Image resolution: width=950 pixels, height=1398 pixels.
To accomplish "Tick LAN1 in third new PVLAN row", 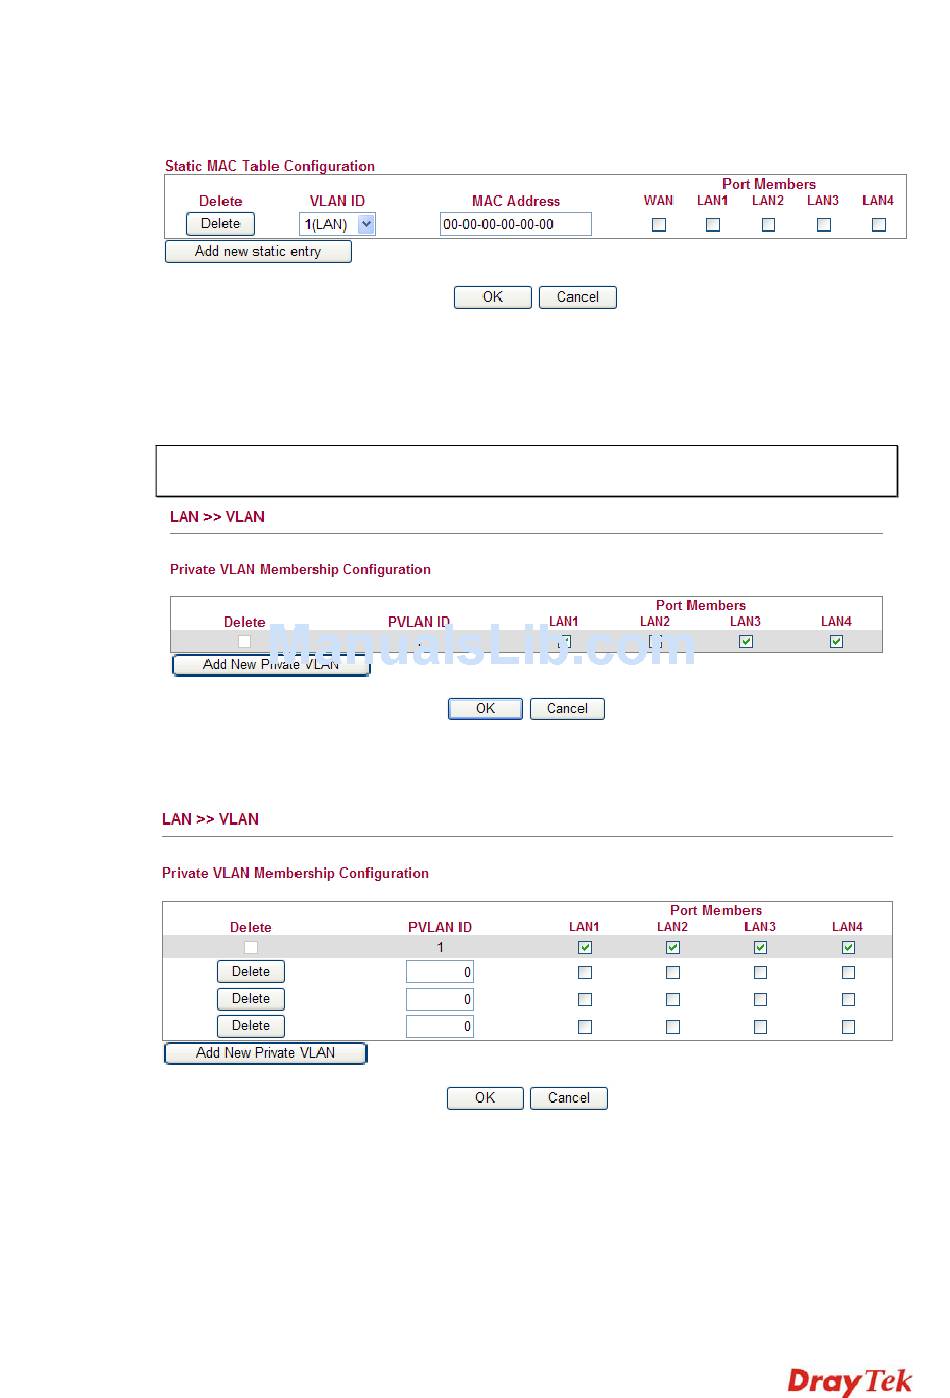I will pyautogui.click(x=585, y=1026).
